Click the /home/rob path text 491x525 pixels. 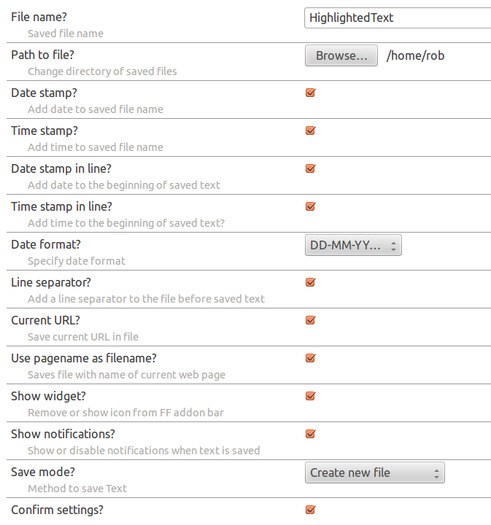point(415,56)
